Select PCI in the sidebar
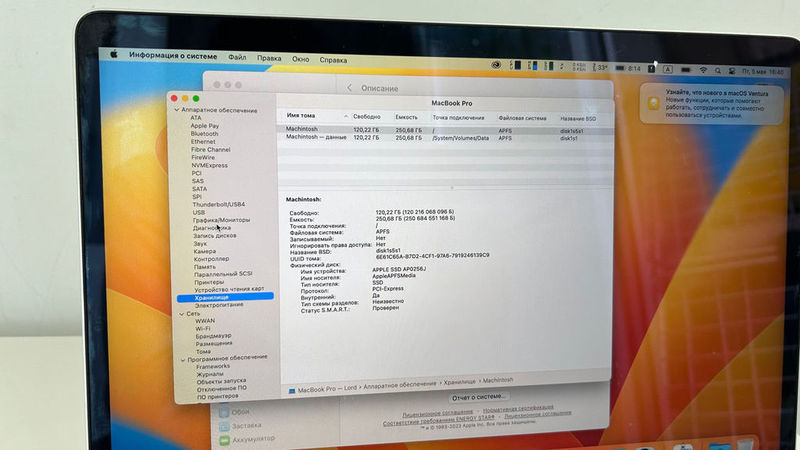The height and width of the screenshot is (450, 800). point(197,173)
